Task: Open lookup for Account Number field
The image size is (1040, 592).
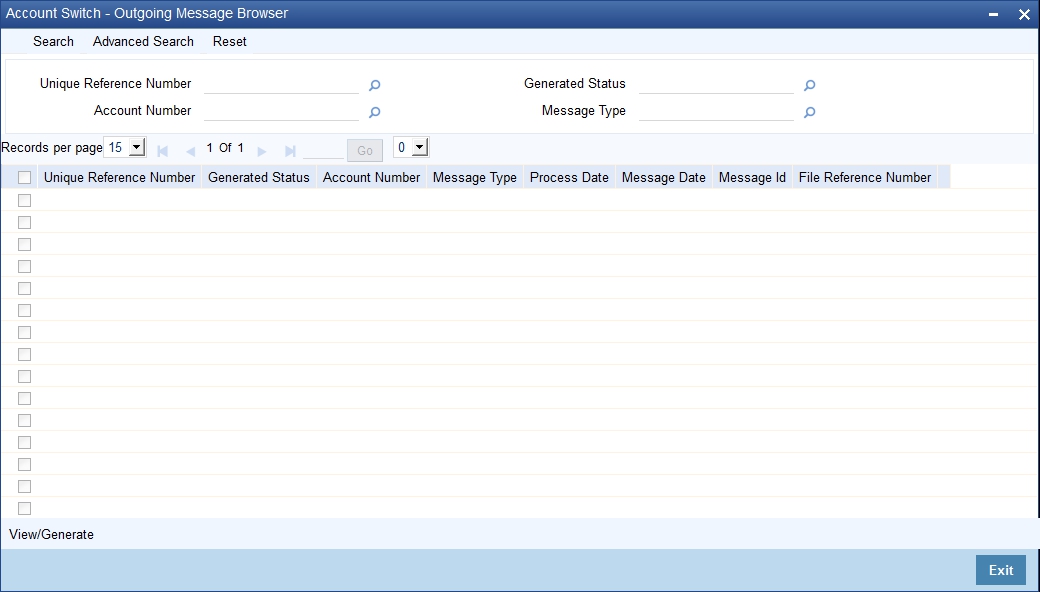Action: 375,112
